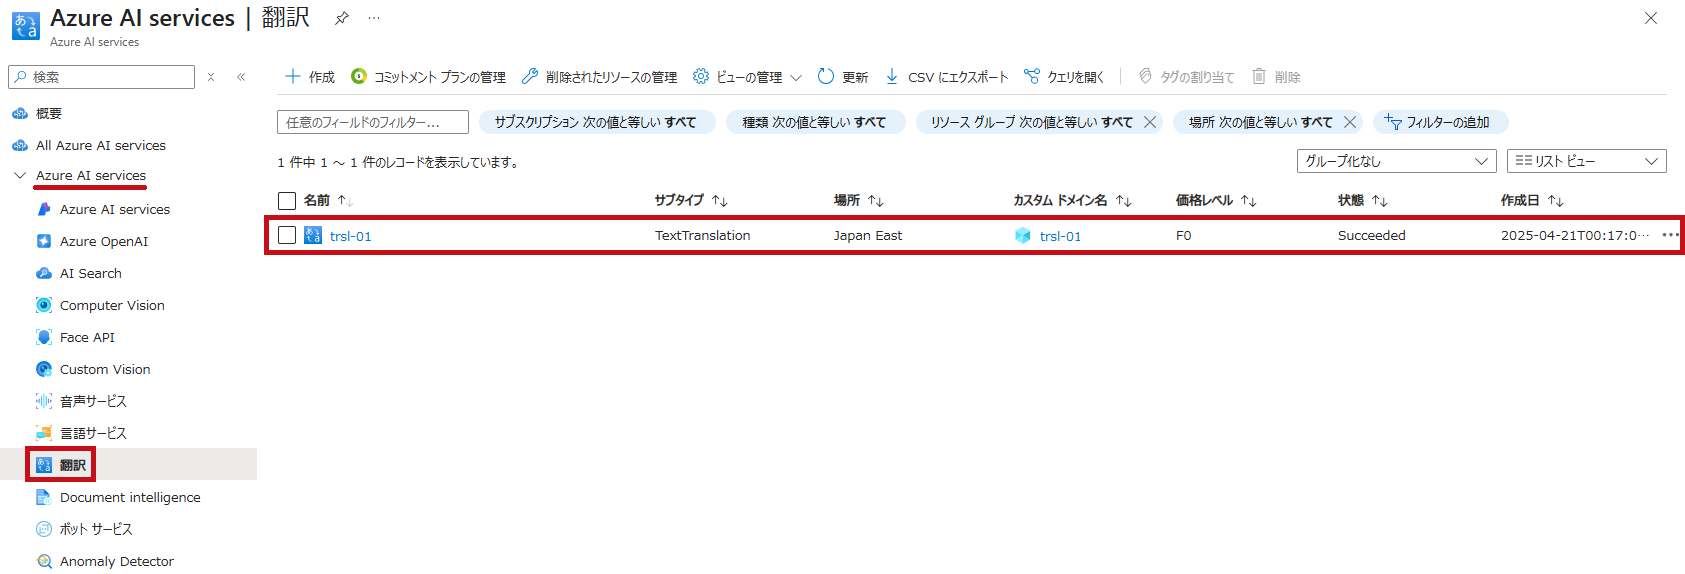Click the 2025-04-21 creation date cell
Viewport: 1685px width, 574px height.
(1575, 235)
